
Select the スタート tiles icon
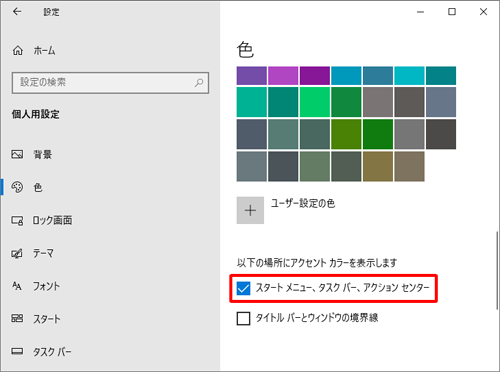pos(17,318)
